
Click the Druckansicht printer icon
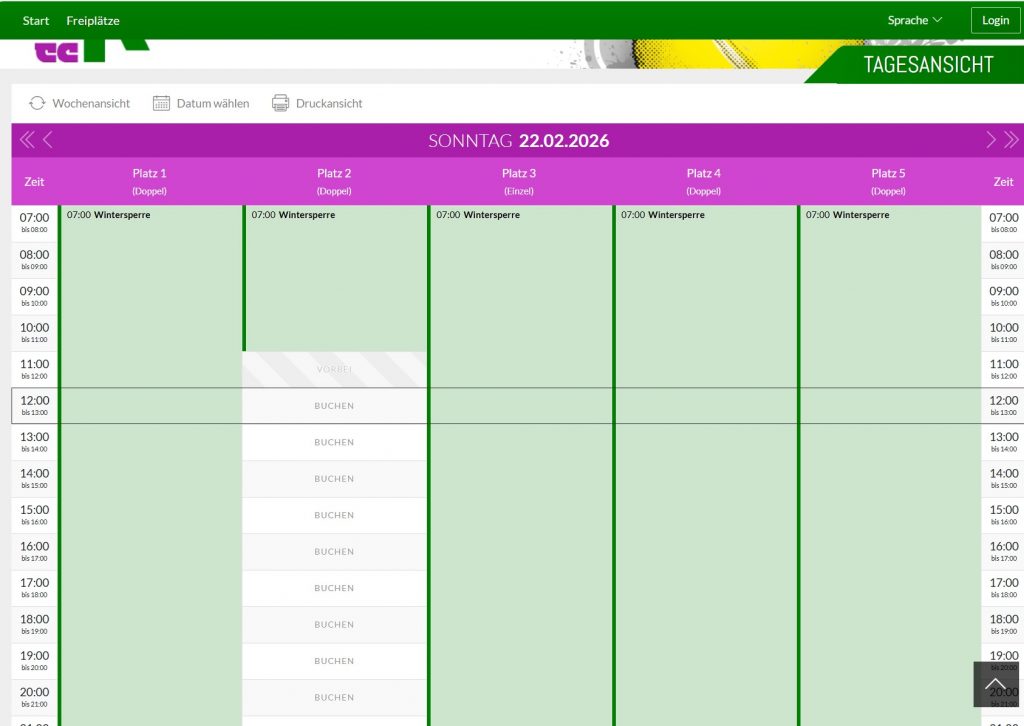(x=281, y=103)
